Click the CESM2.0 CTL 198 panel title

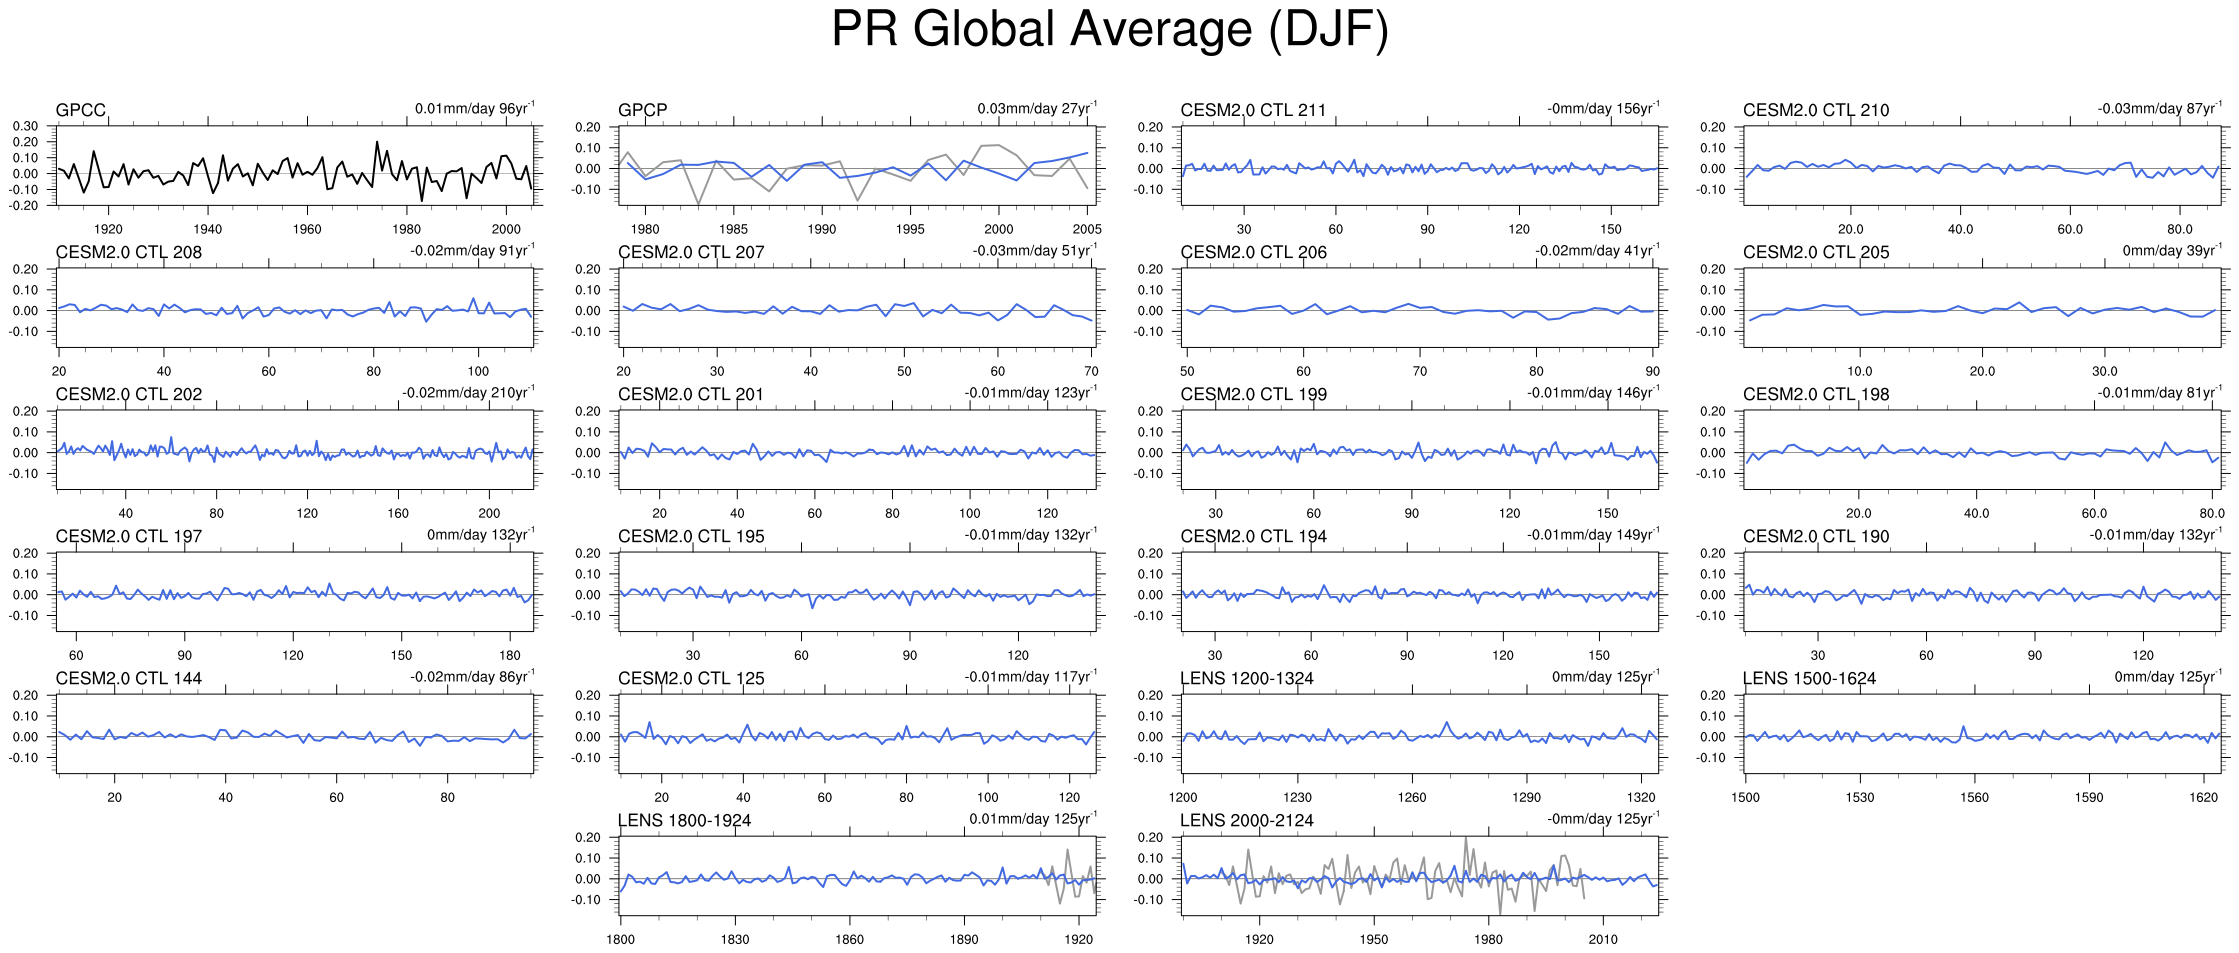pyautogui.click(x=1816, y=394)
